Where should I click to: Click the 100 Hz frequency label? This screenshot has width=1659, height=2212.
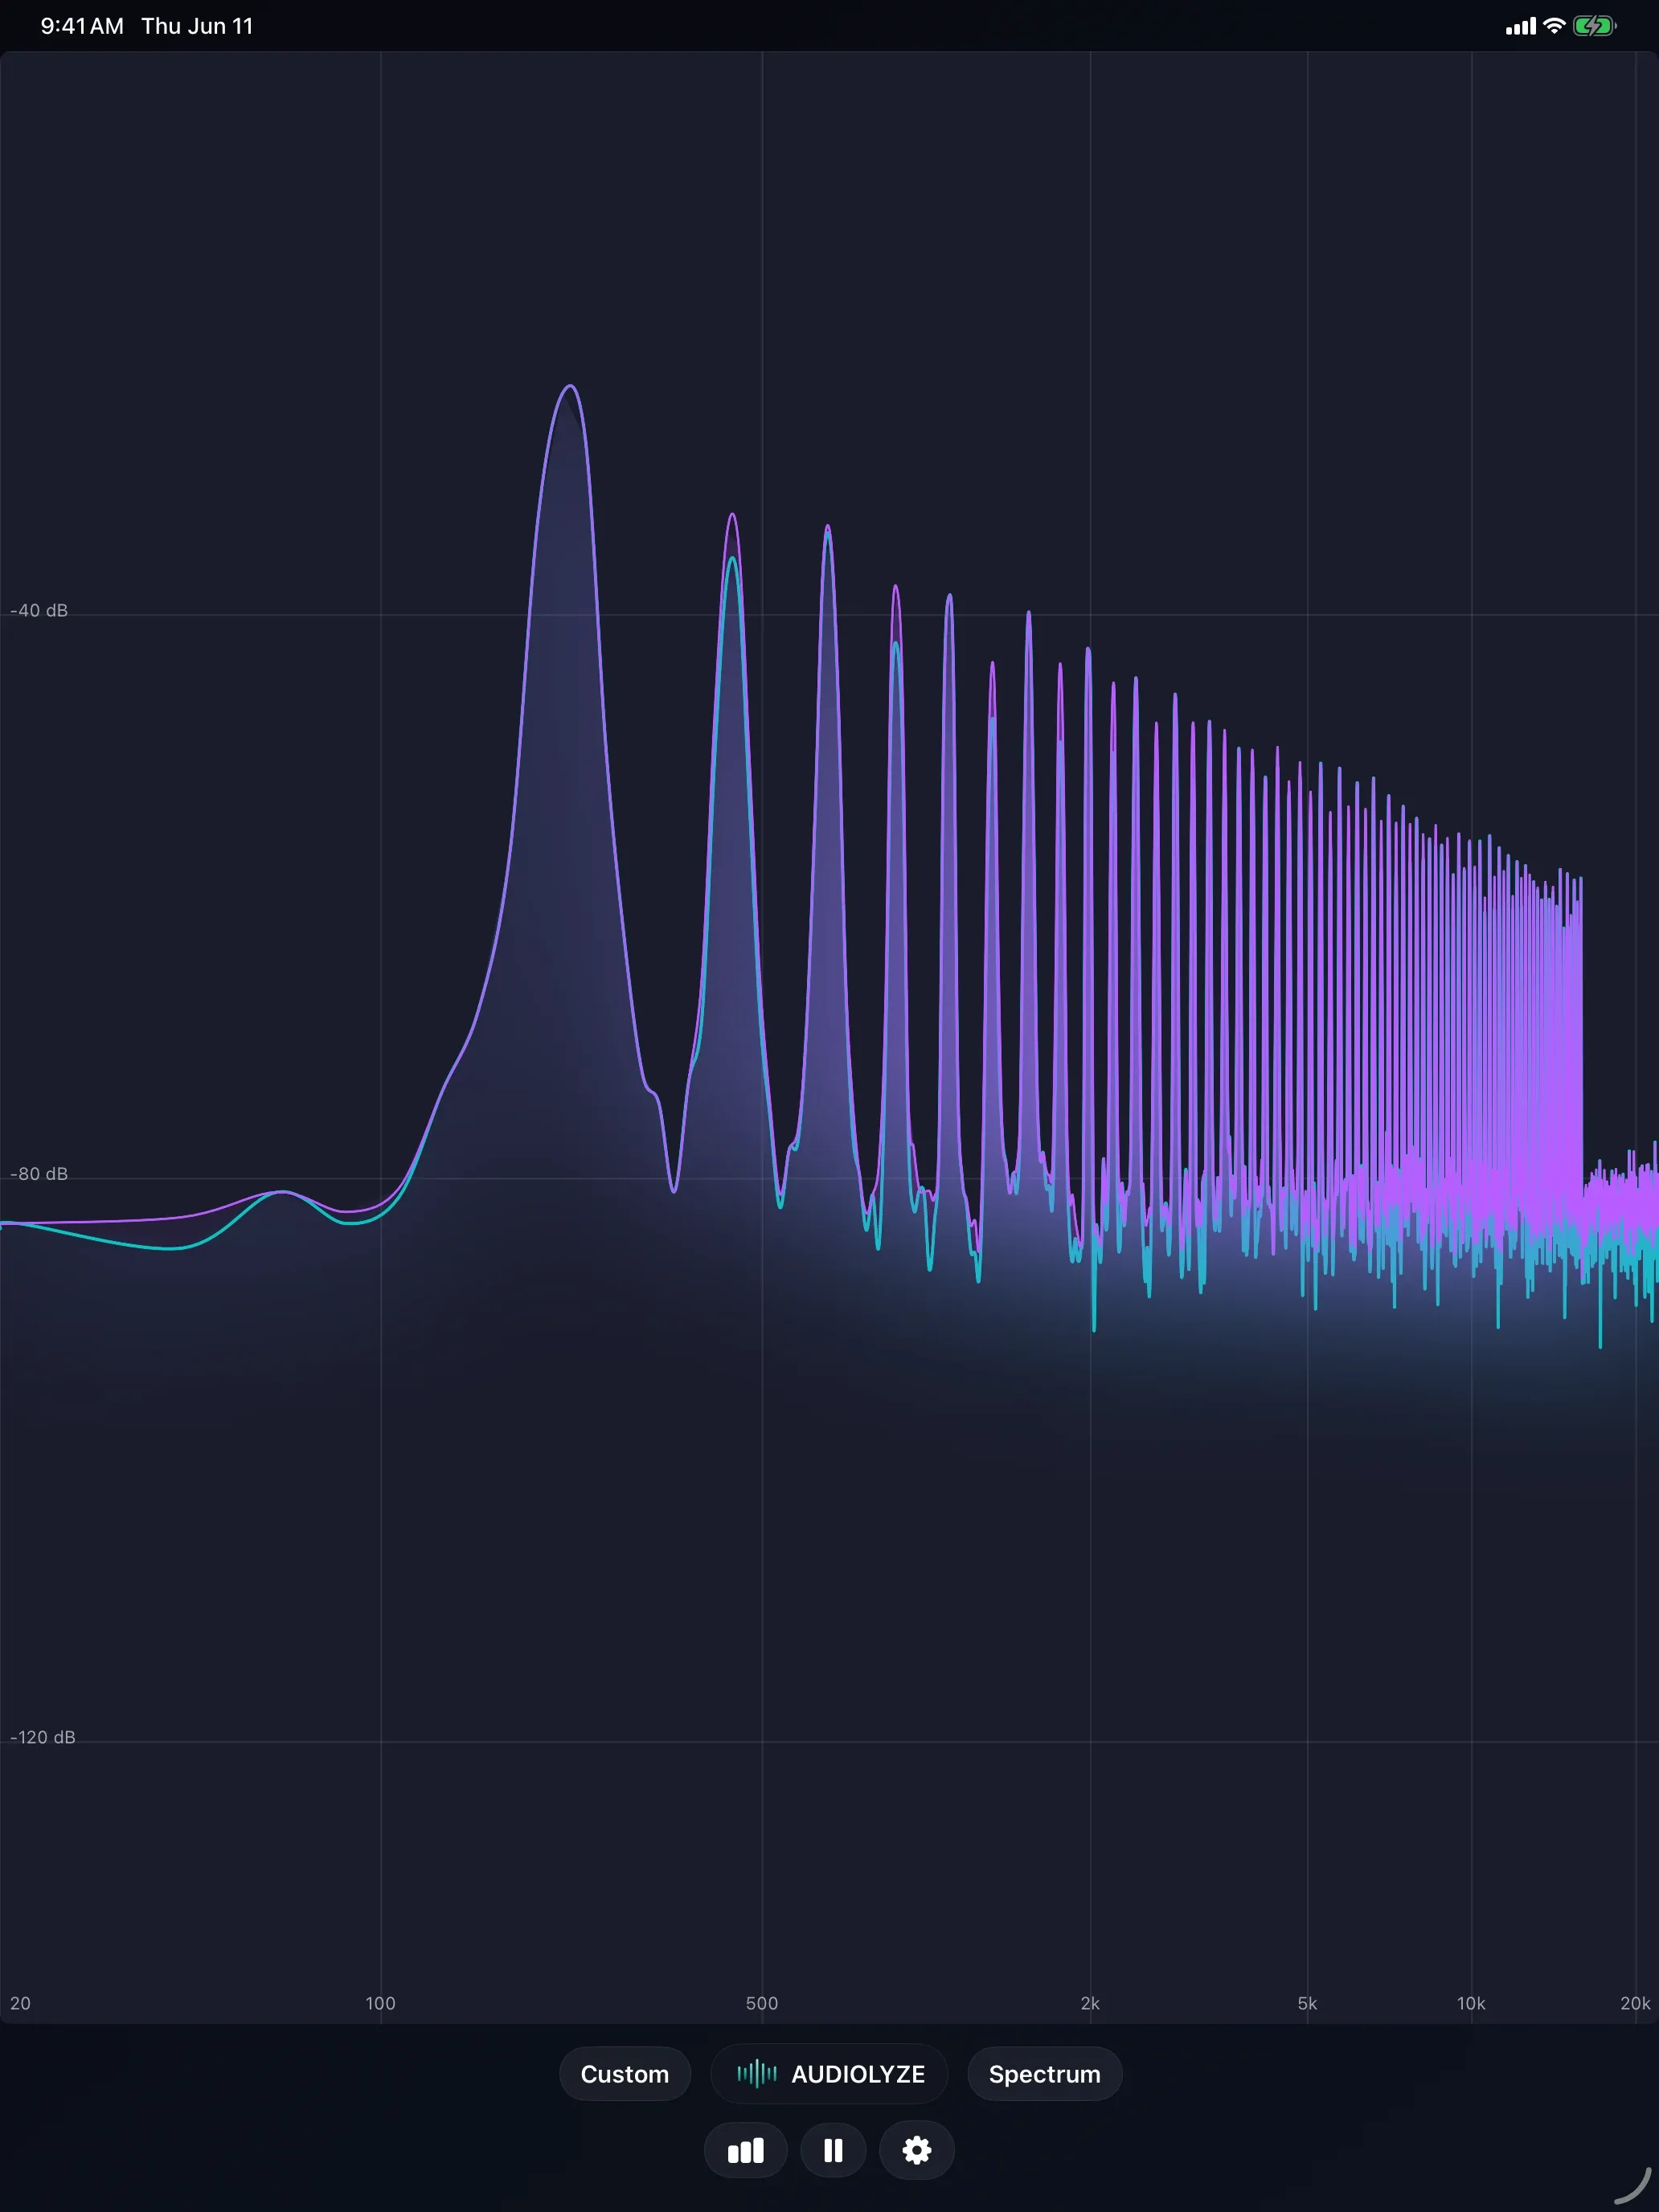pyautogui.click(x=380, y=2003)
